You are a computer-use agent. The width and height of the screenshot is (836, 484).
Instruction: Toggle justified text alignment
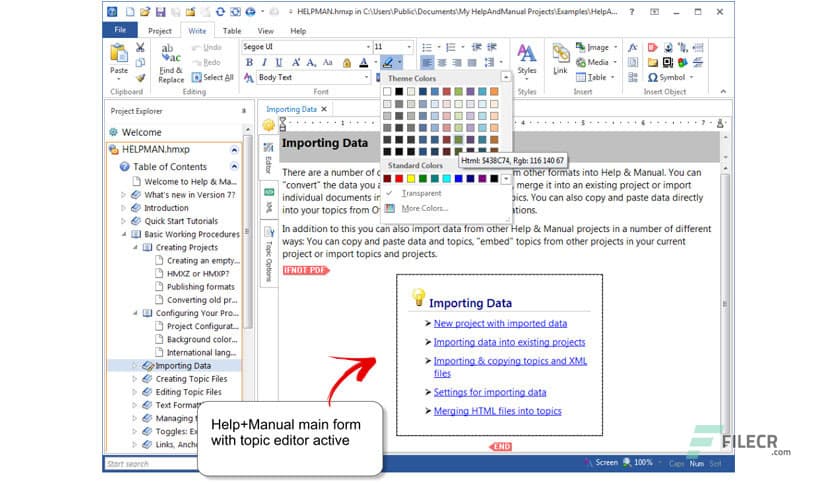[472, 62]
